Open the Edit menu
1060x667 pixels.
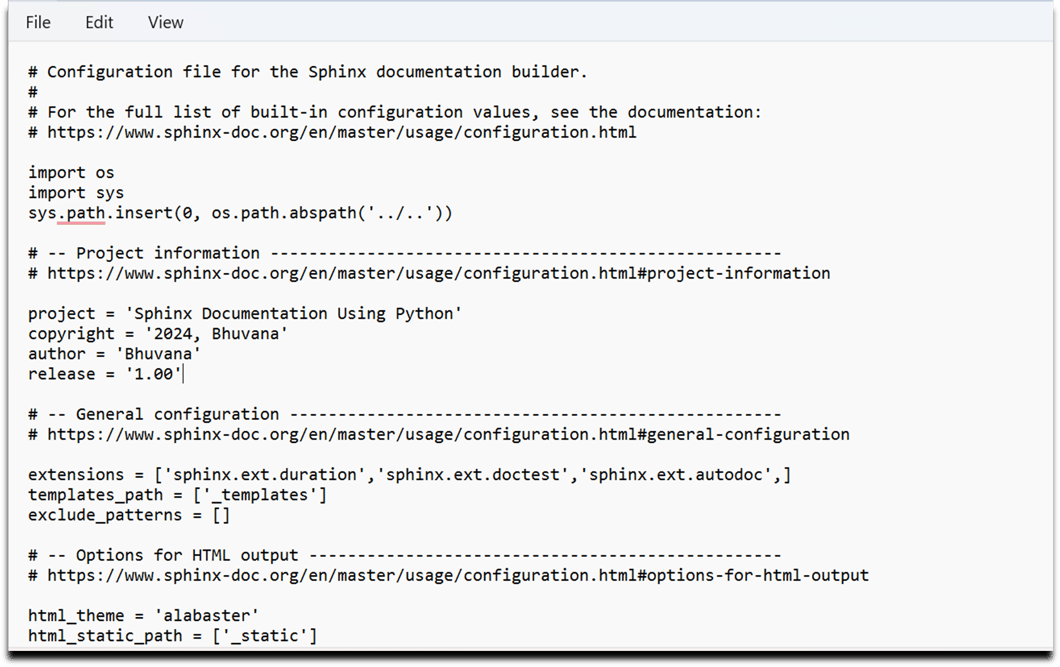[x=99, y=22]
